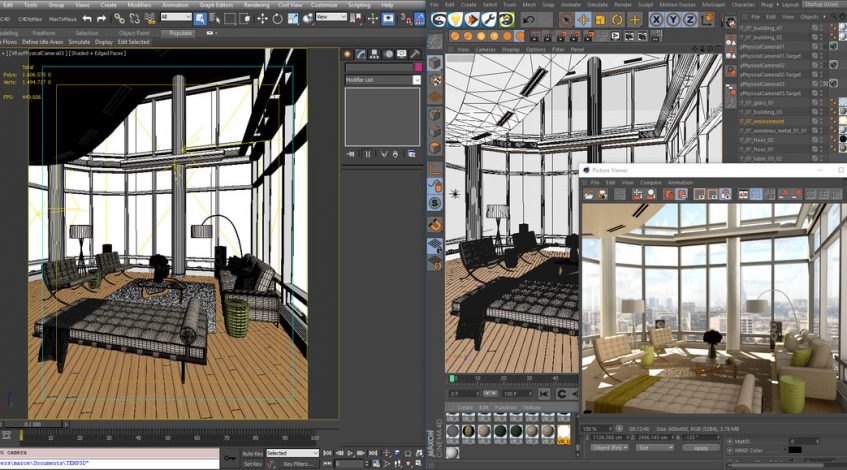Click the Populate ribbon tab

[x=180, y=33]
